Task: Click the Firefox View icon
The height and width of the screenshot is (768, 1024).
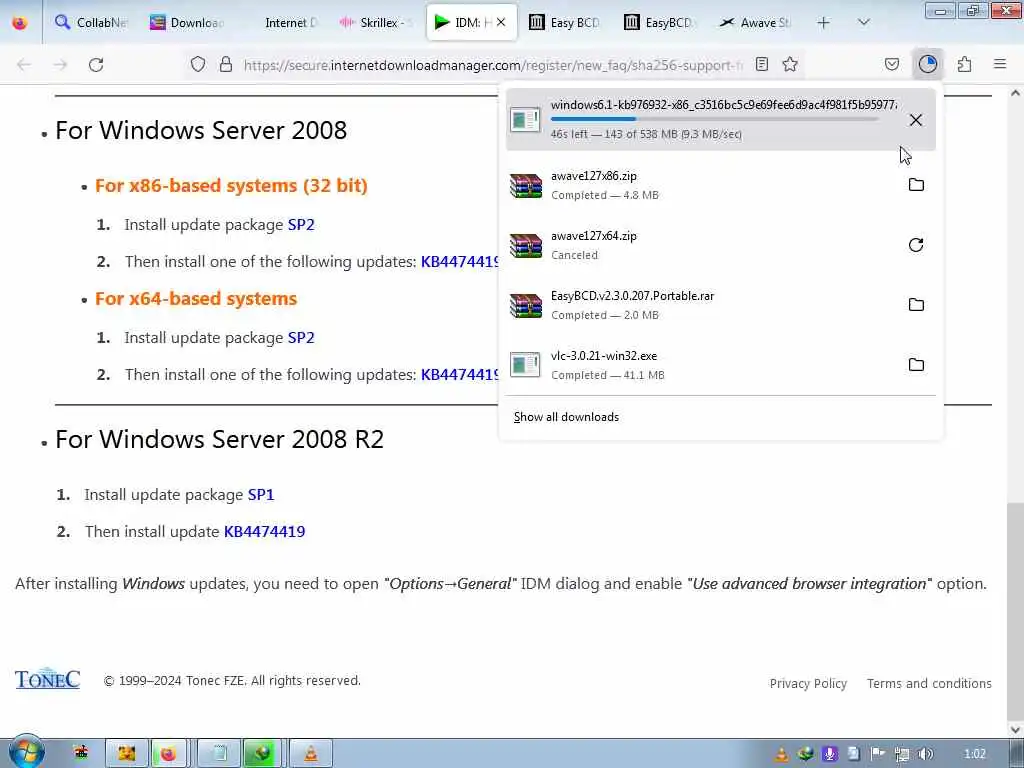Action: 20,22
